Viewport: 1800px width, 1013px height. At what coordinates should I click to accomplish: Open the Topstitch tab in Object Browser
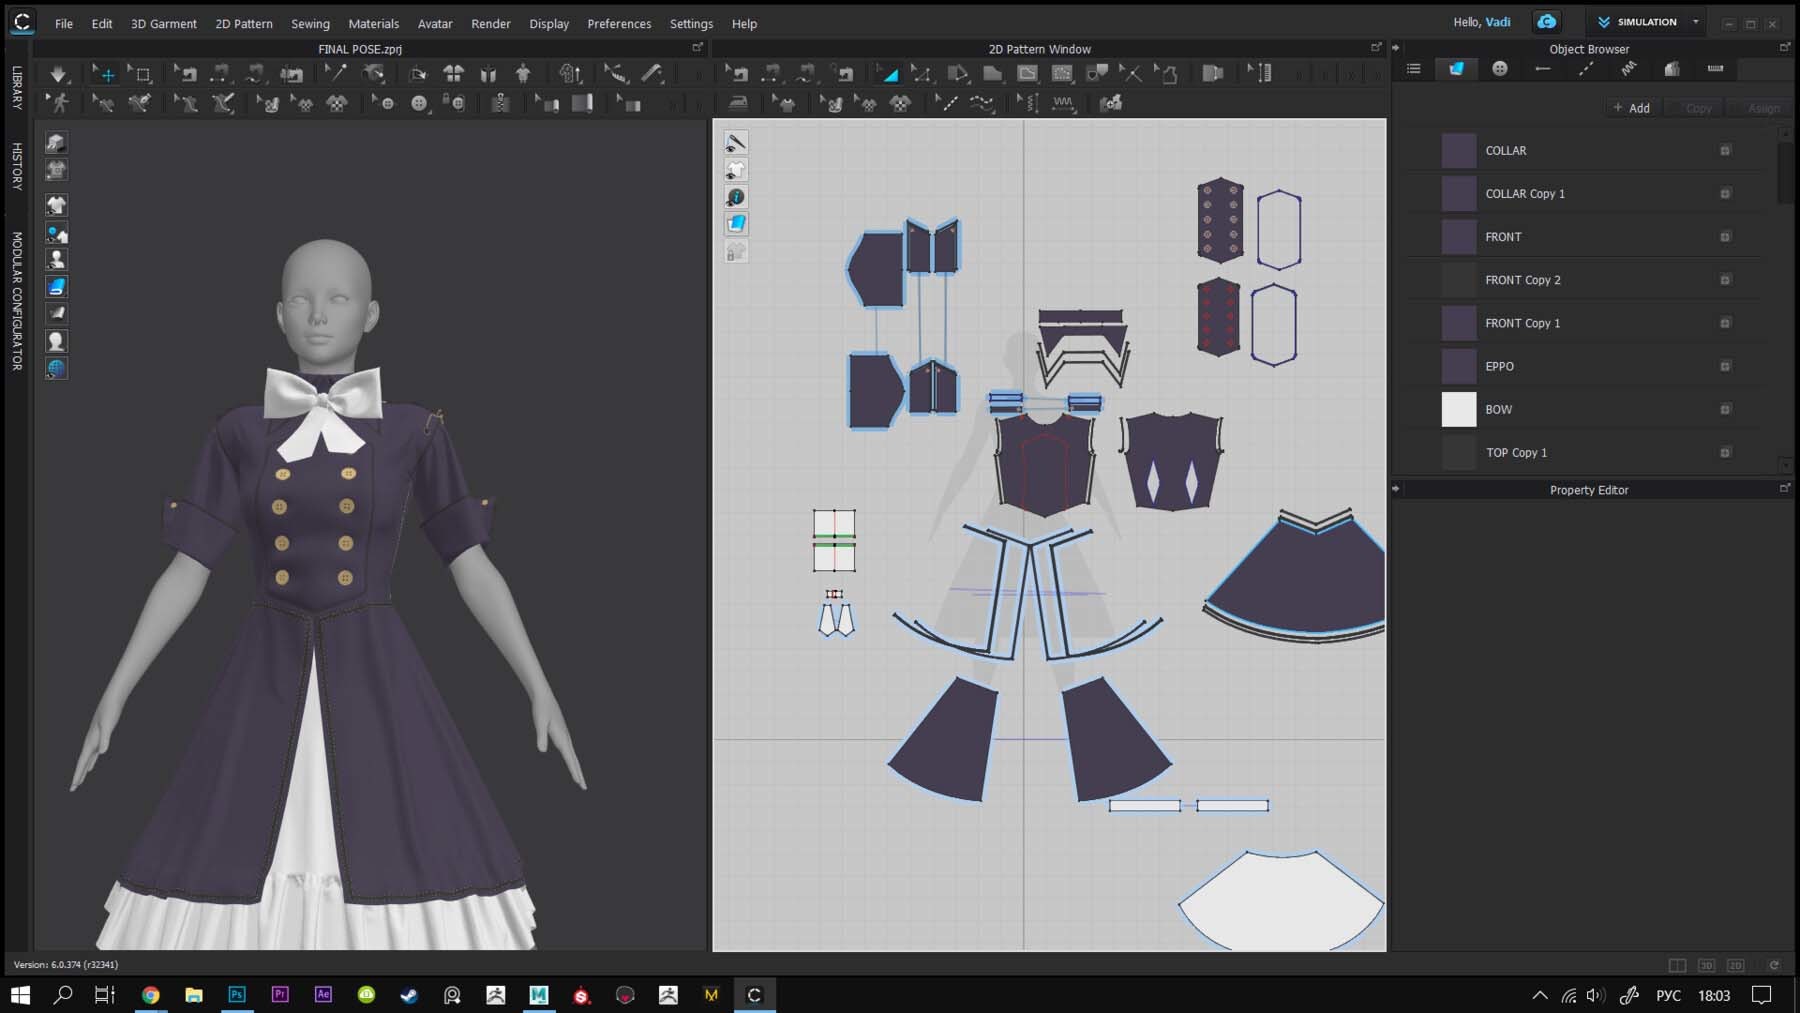pos(1586,69)
